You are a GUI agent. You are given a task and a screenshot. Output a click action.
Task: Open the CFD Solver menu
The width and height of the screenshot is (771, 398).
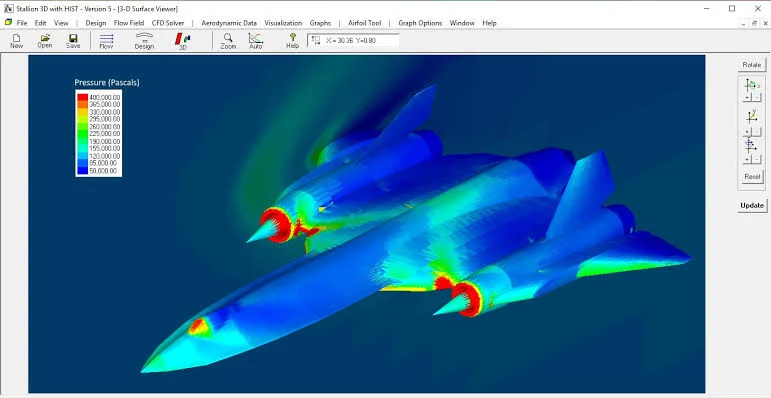click(168, 23)
